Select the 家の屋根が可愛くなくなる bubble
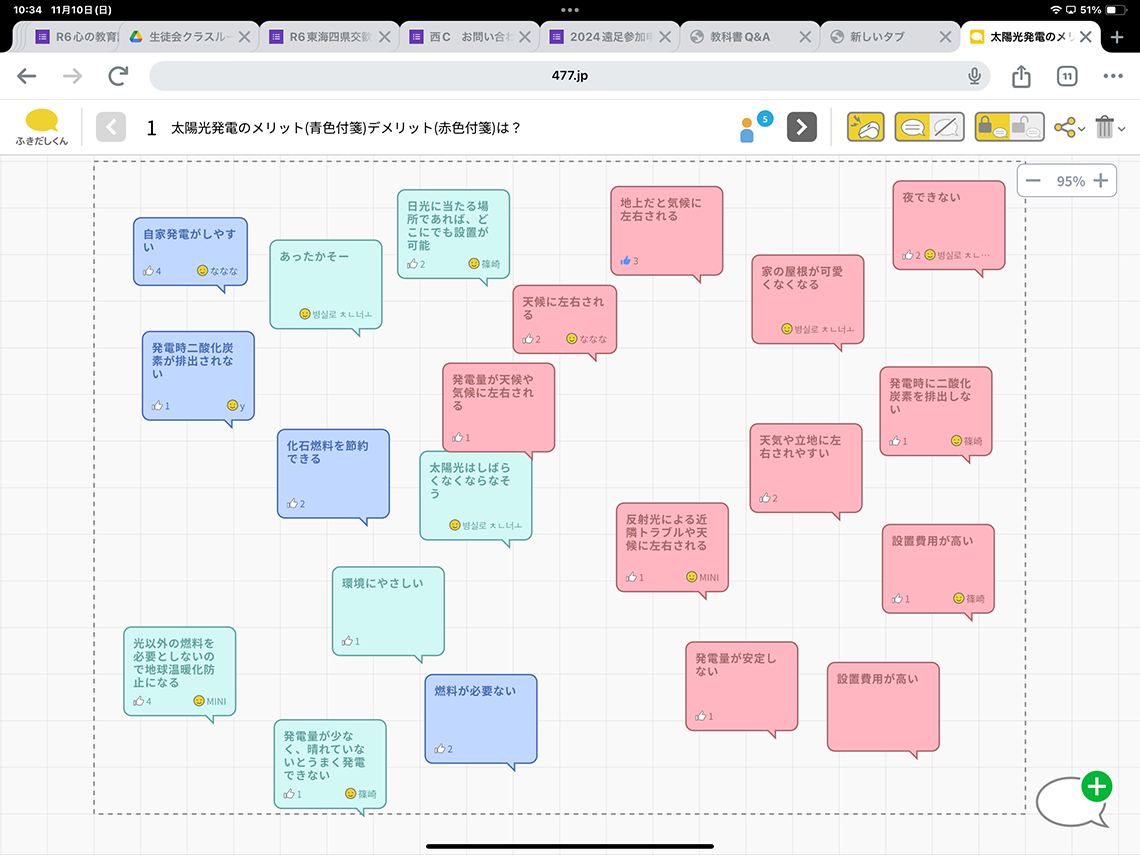Image resolution: width=1140 pixels, height=855 pixels. point(808,300)
